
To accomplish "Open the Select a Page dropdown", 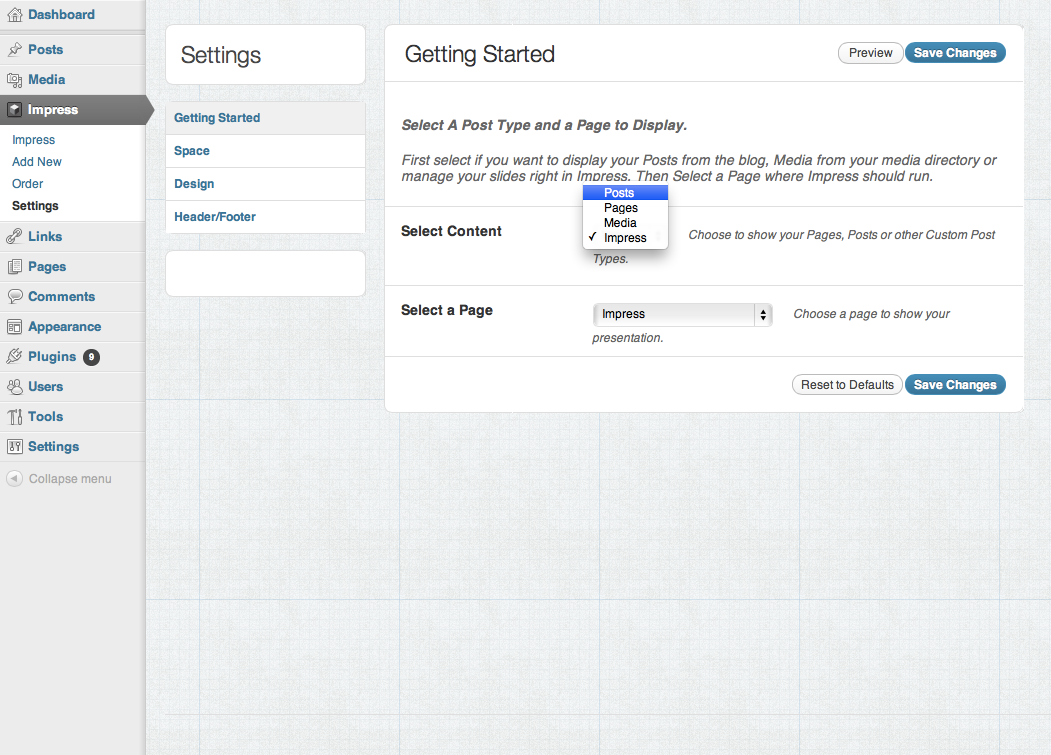I will pos(682,315).
